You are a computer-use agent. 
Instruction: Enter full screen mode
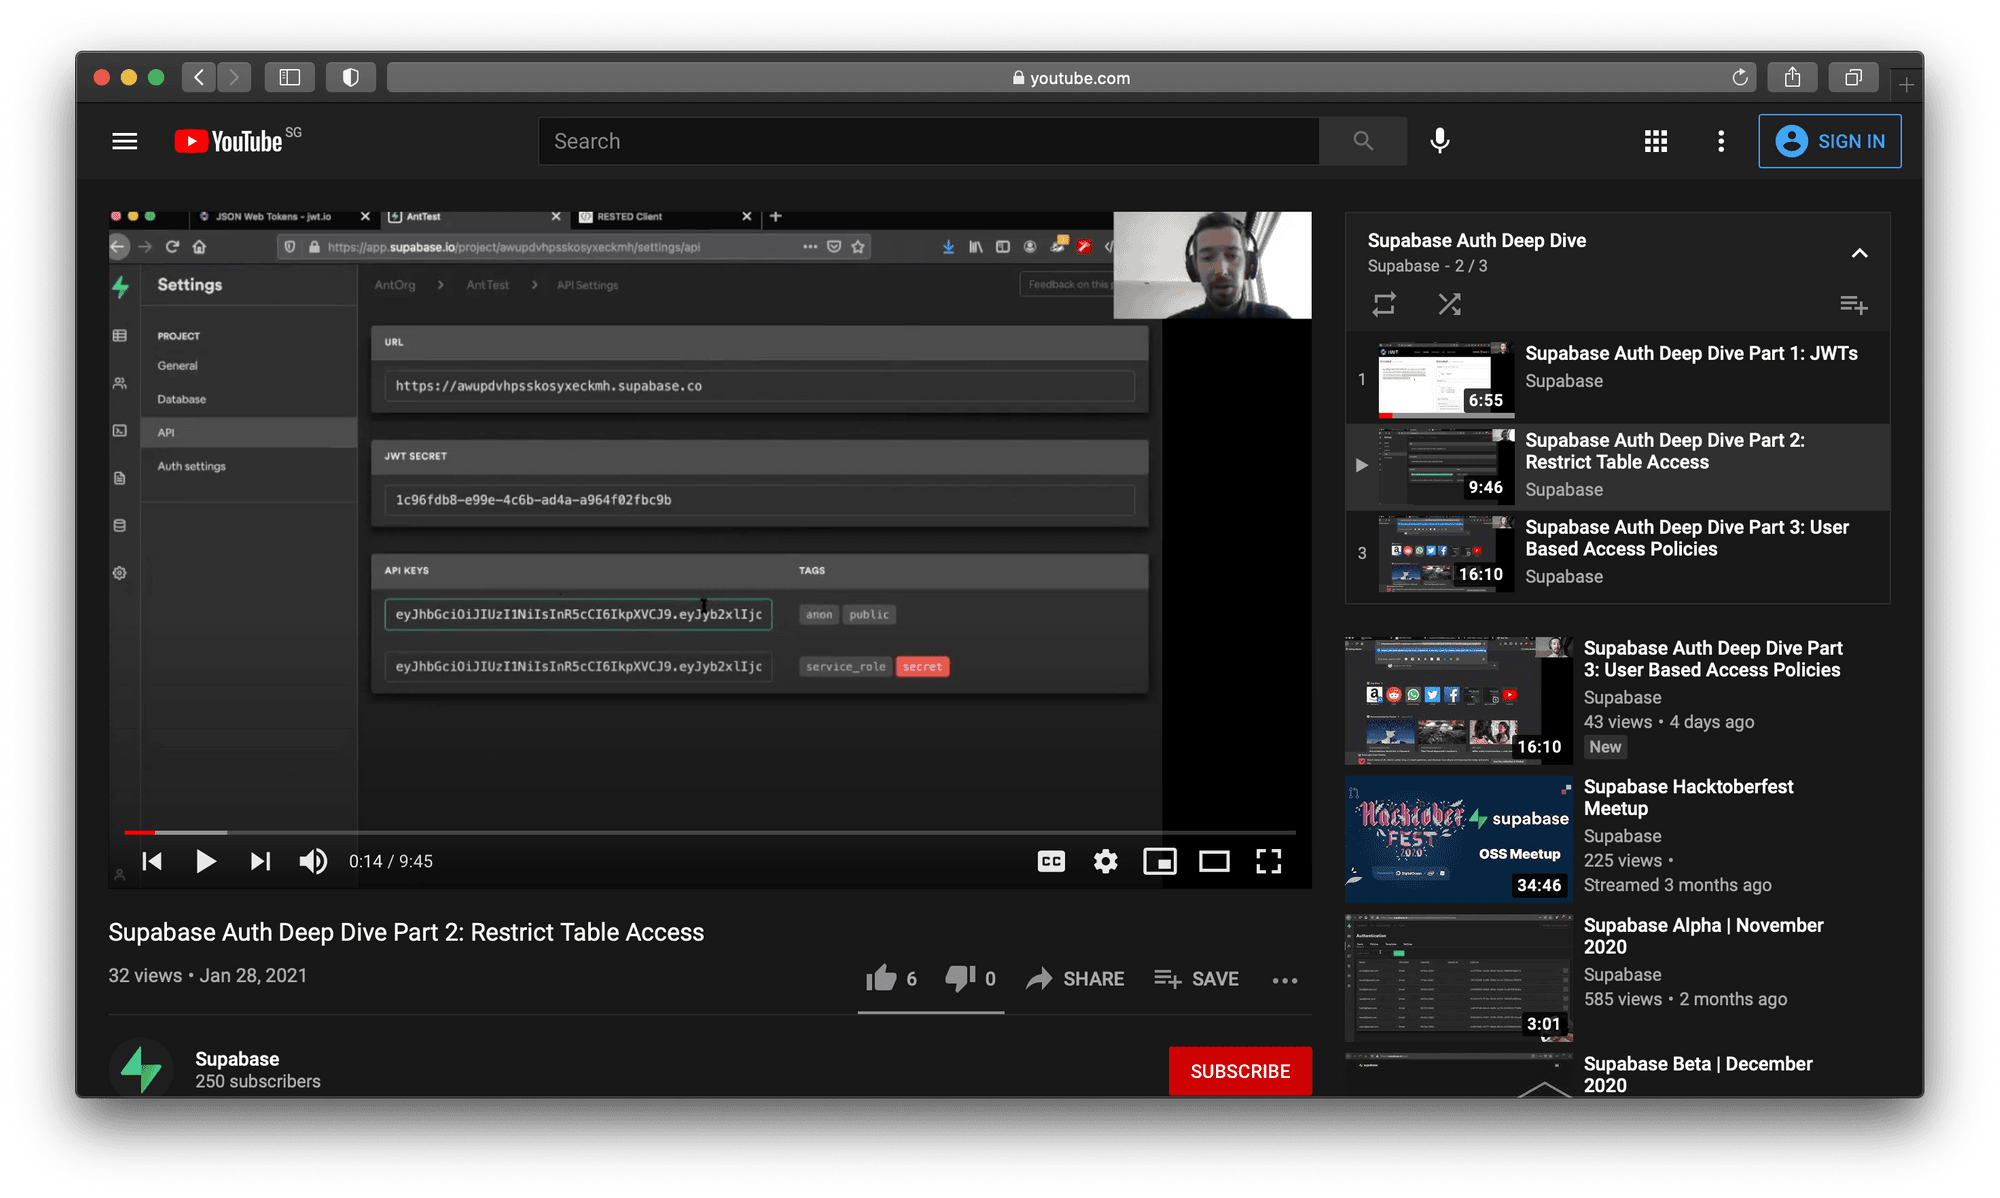[1268, 861]
